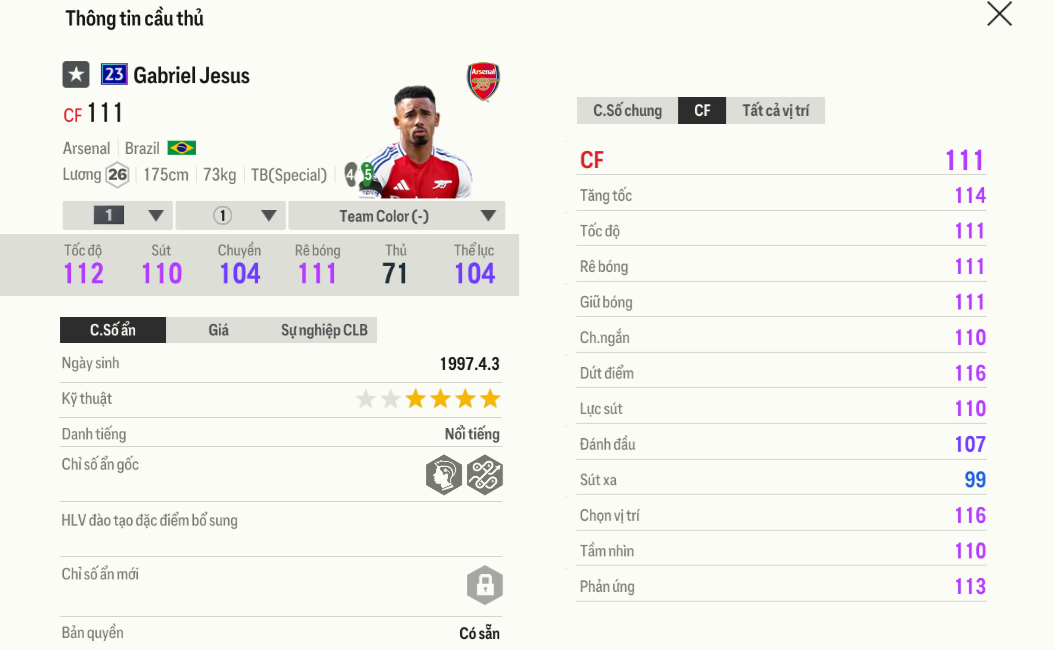Select the green 5 upgrade badge on player

click(366, 176)
